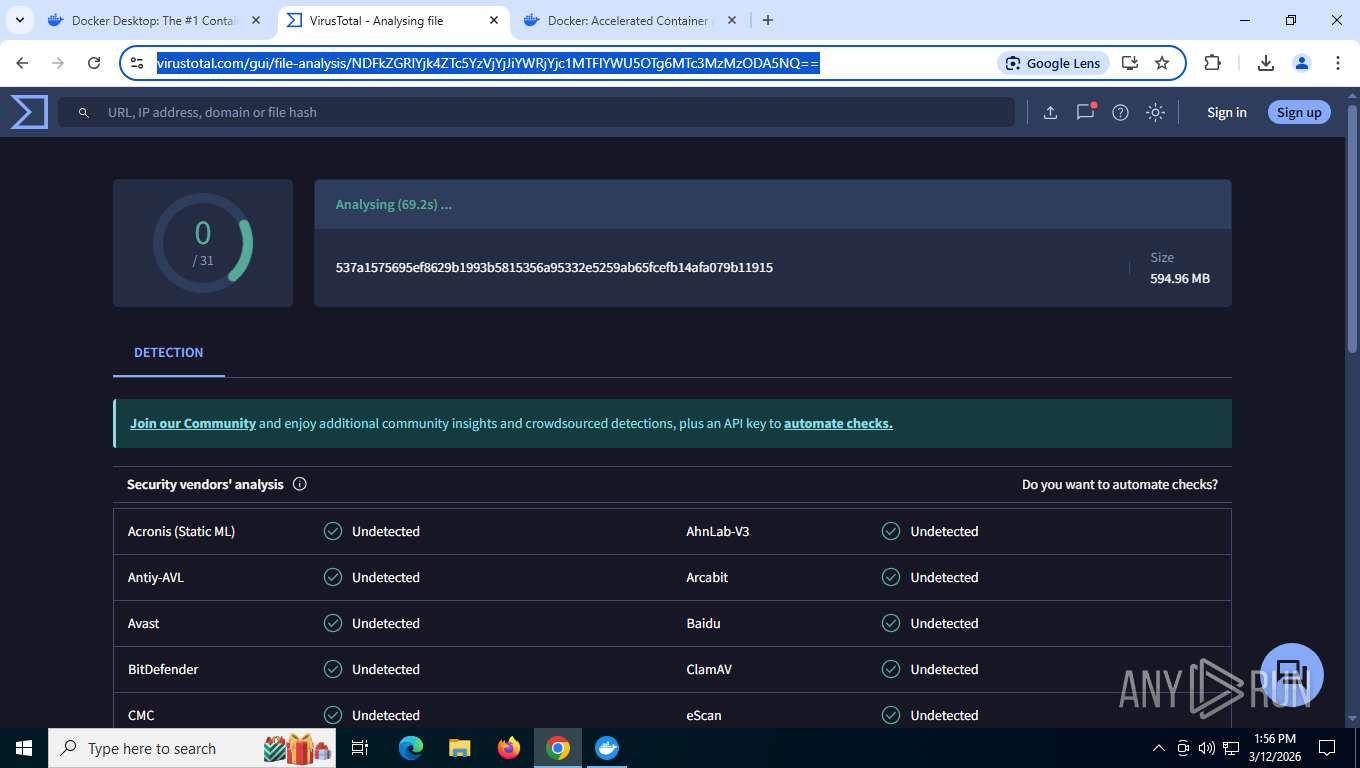Click the Join our Community link
Viewport: 1360px width, 768px height.
click(x=193, y=423)
